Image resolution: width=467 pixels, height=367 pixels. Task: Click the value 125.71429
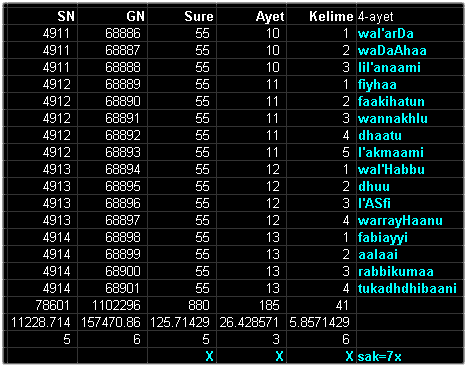point(180,322)
